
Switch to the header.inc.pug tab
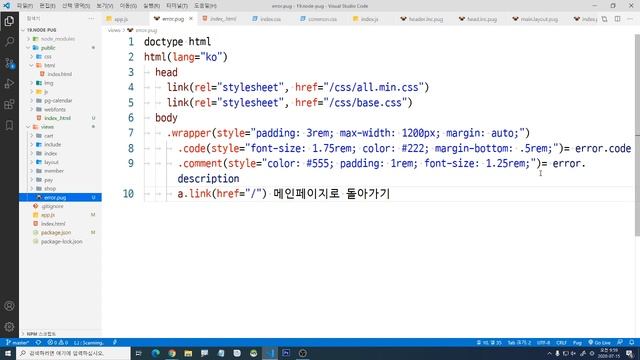426,19
